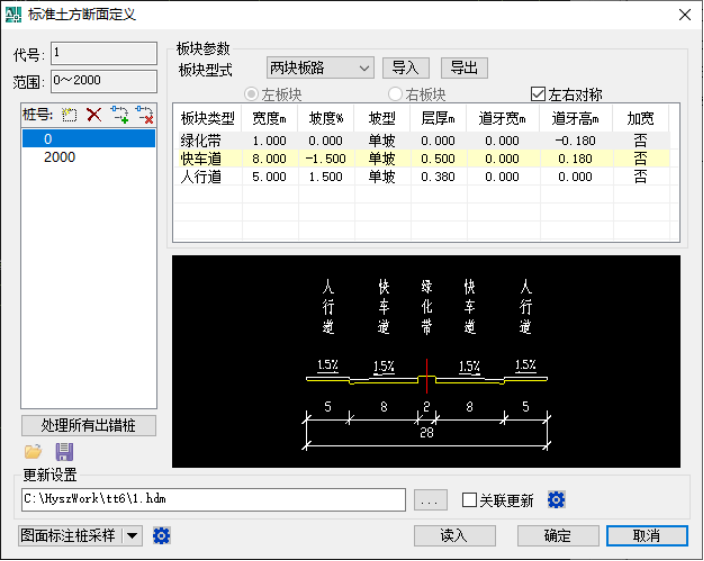Click curb height 0.180 in 快车道 row
The image size is (704, 561).
pos(576,159)
